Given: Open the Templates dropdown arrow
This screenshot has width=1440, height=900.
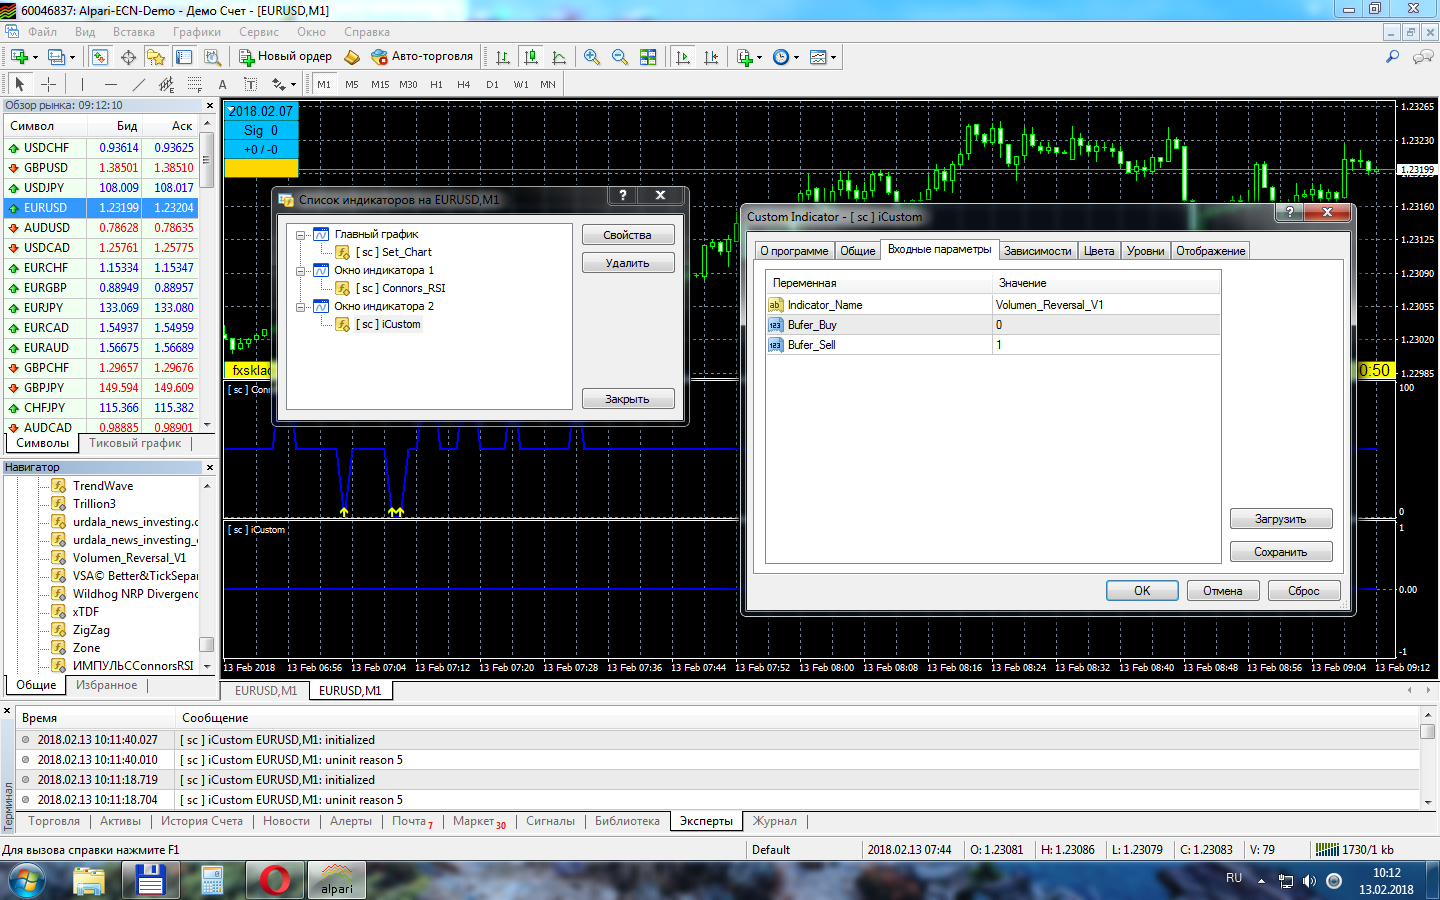Looking at the screenshot, I should [833, 57].
